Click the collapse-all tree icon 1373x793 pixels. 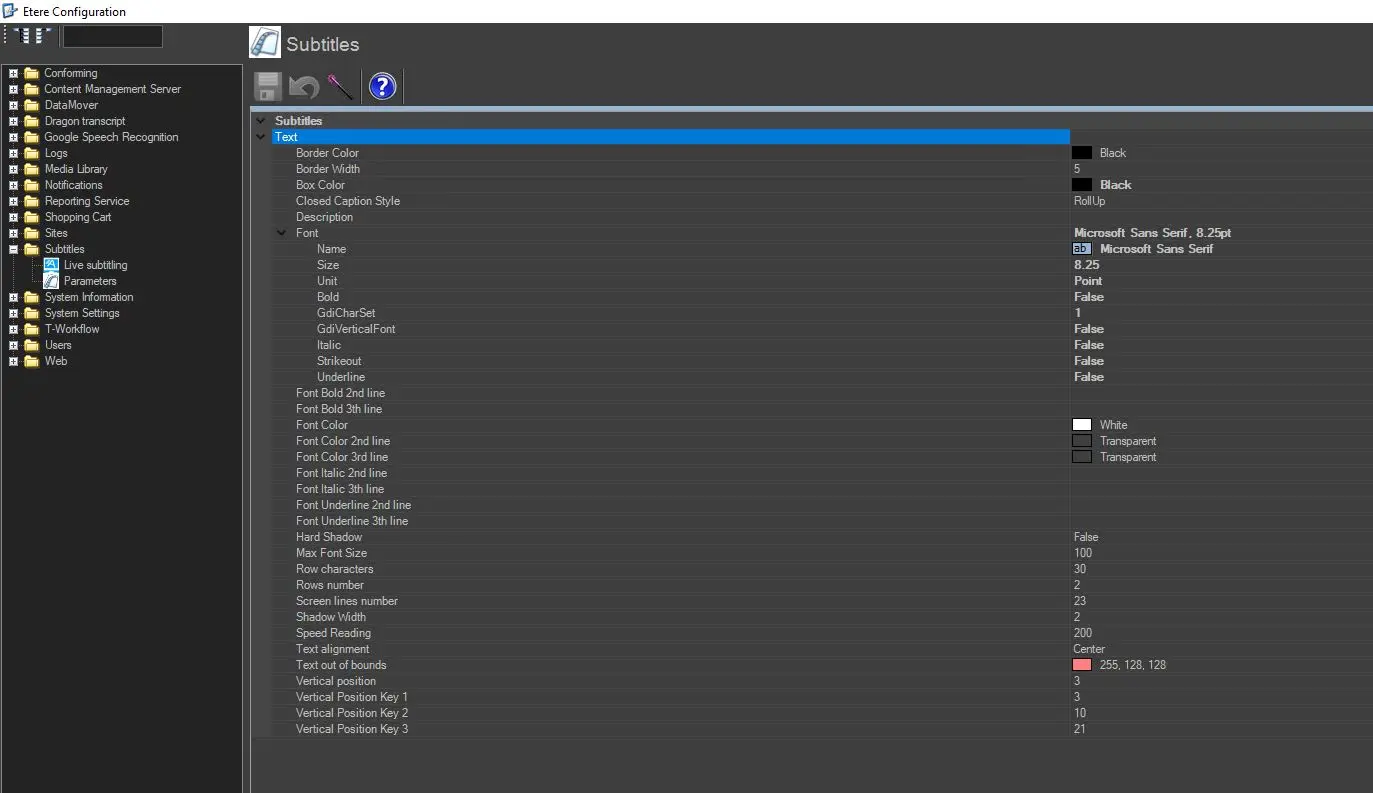click(x=42, y=36)
